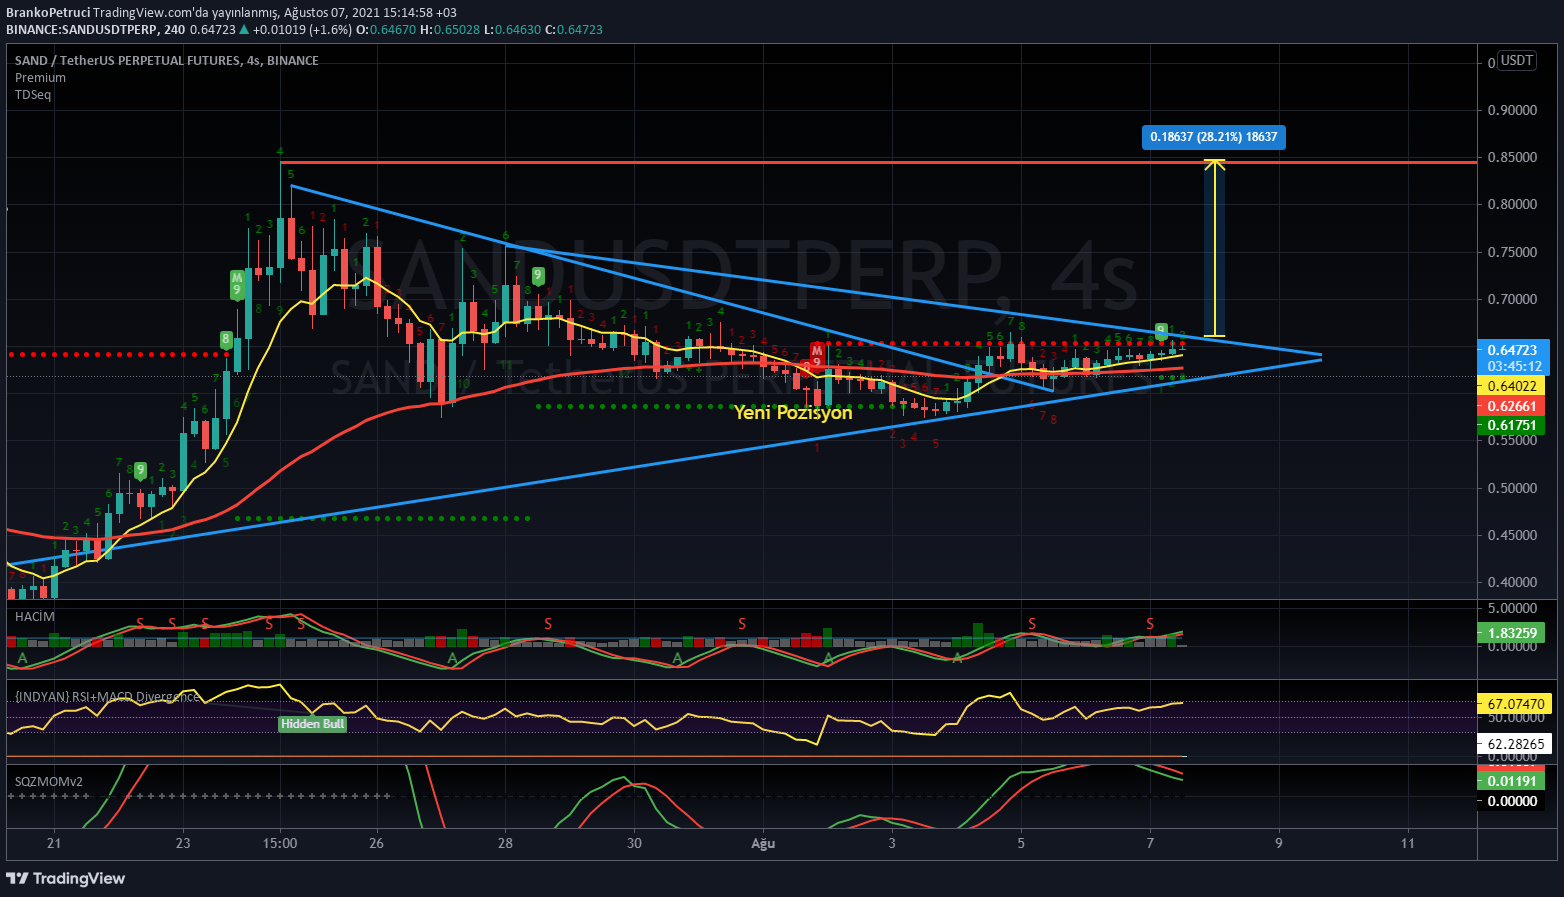Select the TDSeq indicator label
Screen dimensions: 1564x897
[x=33, y=94]
